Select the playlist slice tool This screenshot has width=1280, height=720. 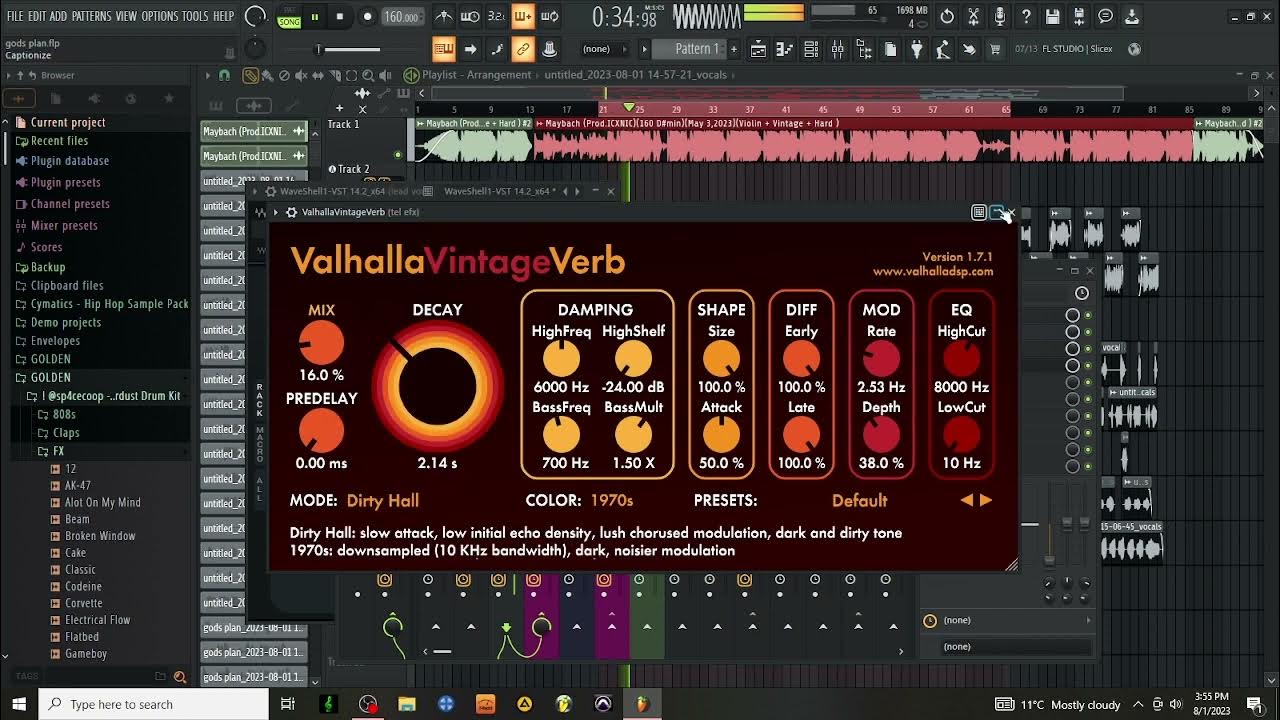coord(335,75)
